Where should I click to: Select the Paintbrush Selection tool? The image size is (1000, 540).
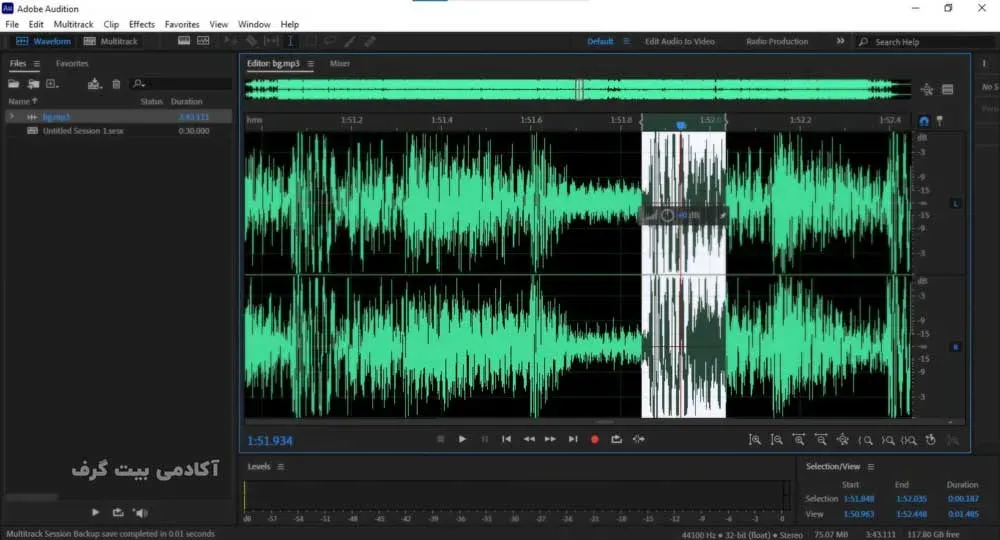coord(349,41)
